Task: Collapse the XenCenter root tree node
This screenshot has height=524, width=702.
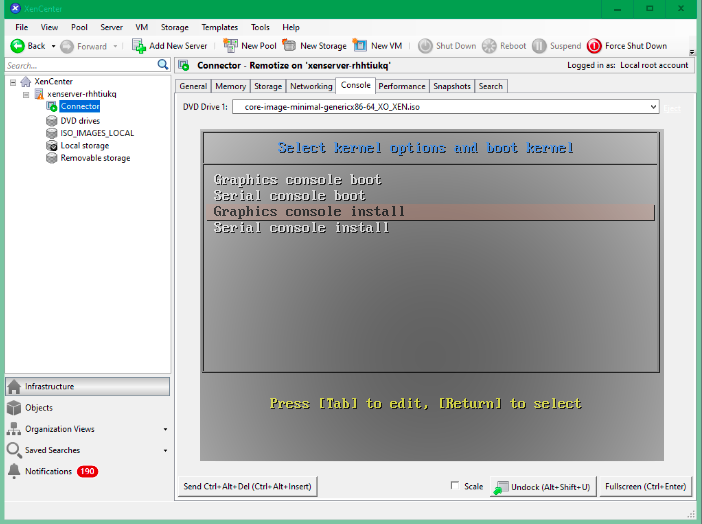Action: [13, 82]
